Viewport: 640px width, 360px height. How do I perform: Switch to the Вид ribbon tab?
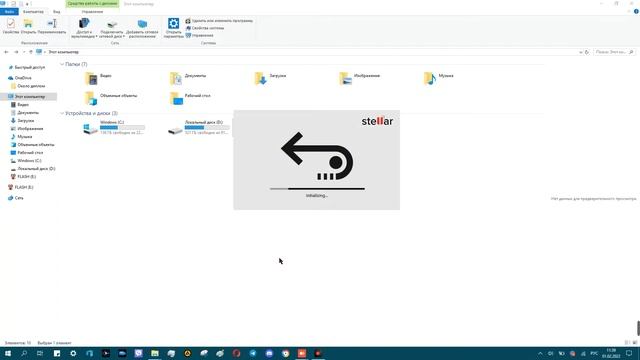pyautogui.click(x=56, y=11)
